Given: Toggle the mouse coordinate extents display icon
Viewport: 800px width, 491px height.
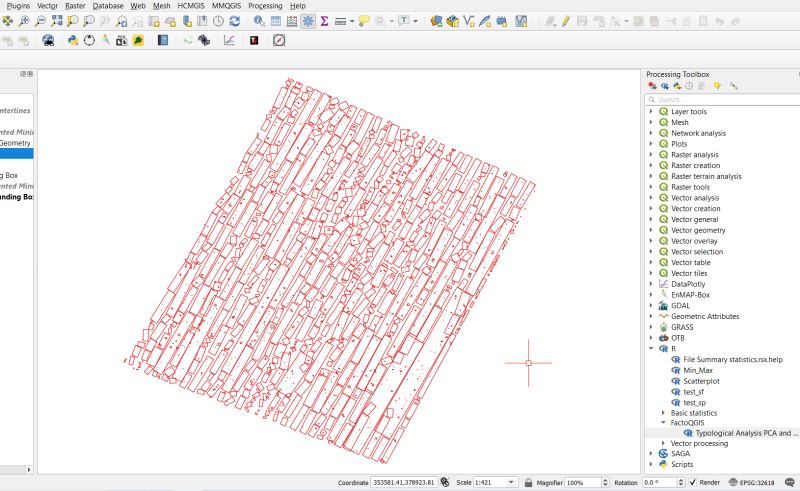Looking at the screenshot, I should (445, 482).
